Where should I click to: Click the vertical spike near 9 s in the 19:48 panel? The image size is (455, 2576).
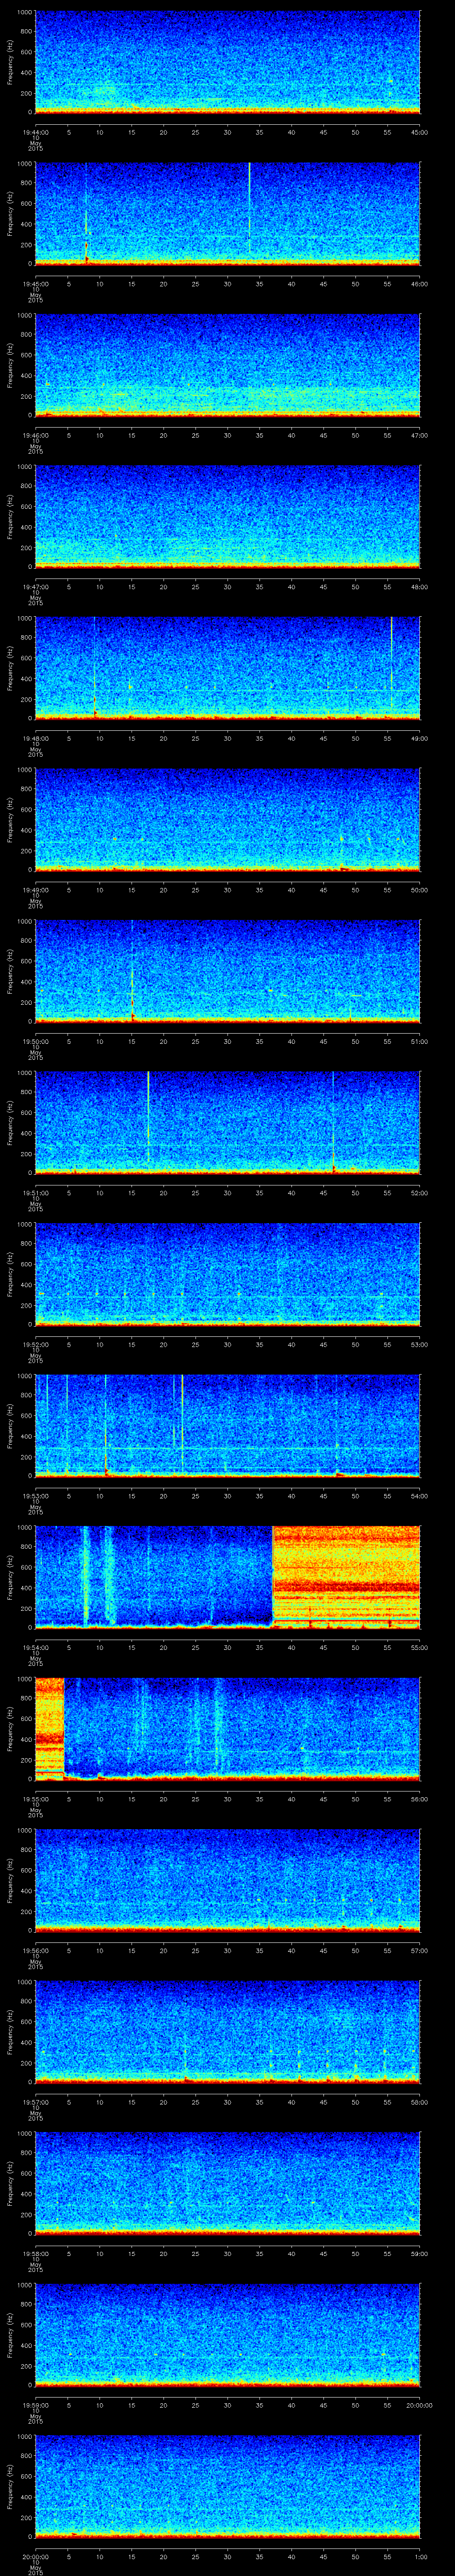click(94, 668)
